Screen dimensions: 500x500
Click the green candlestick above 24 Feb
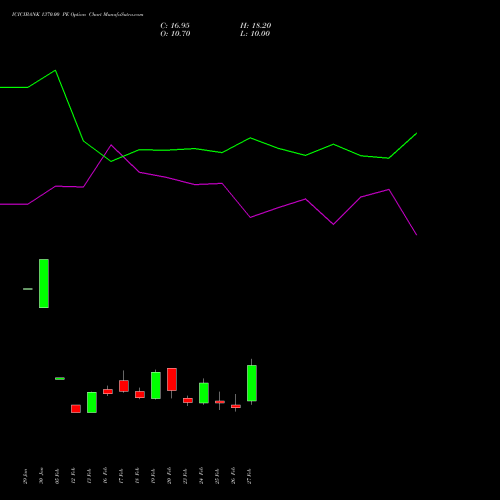(x=204, y=393)
